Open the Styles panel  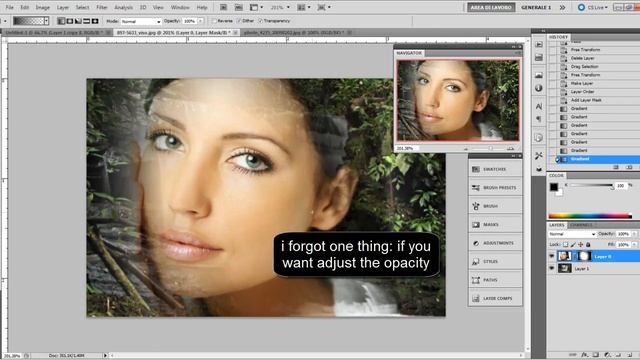click(x=495, y=261)
